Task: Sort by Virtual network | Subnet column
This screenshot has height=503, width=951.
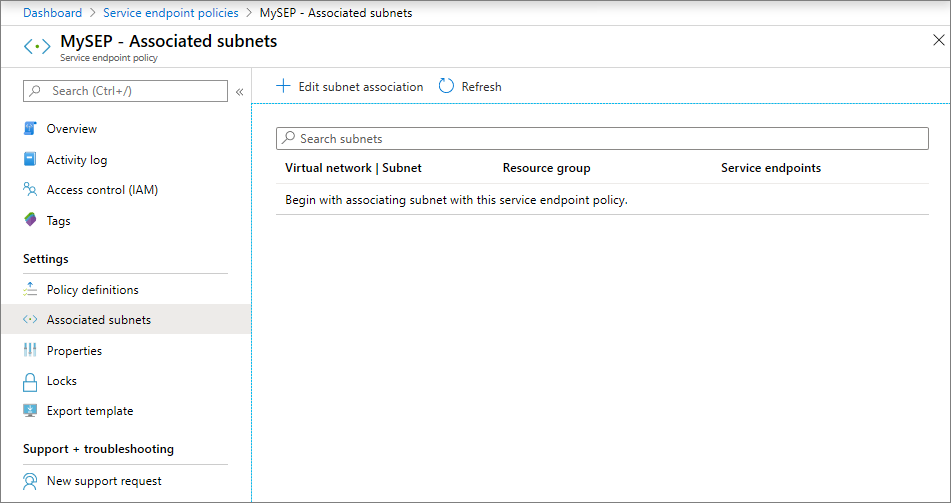Action: (x=353, y=168)
